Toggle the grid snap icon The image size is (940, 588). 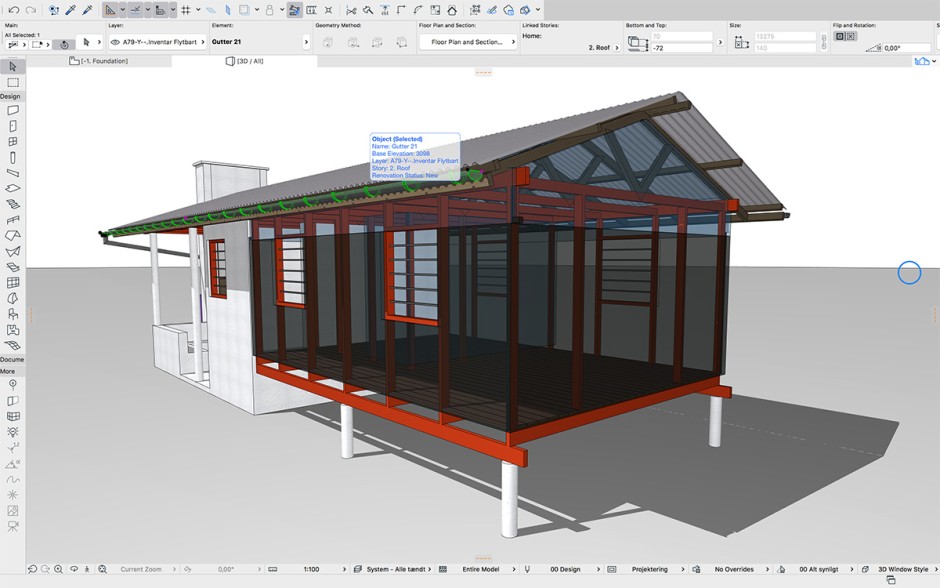click(x=185, y=10)
